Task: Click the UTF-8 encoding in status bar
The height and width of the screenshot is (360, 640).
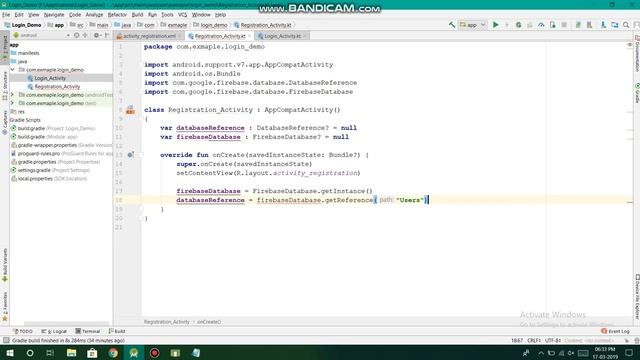Action: point(553,340)
